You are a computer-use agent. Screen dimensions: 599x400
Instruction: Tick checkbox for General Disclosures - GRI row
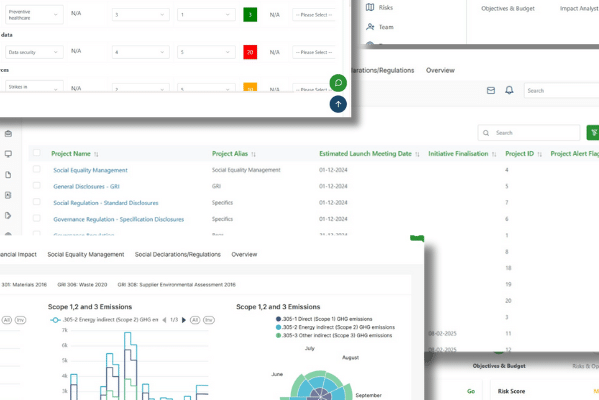37,185
